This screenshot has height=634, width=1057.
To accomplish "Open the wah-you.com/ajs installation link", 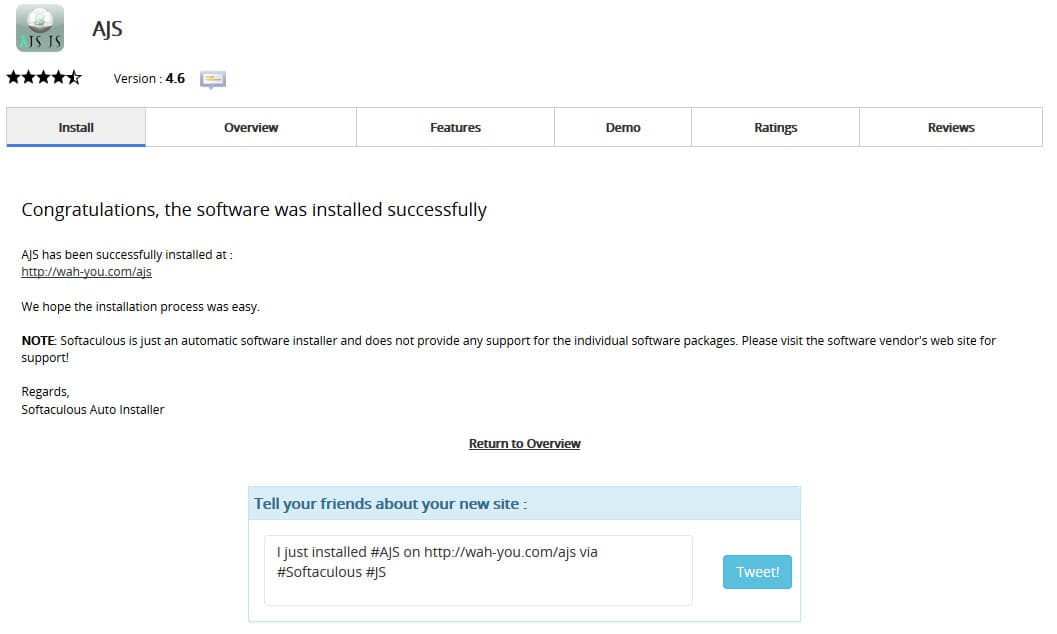I will 86,272.
